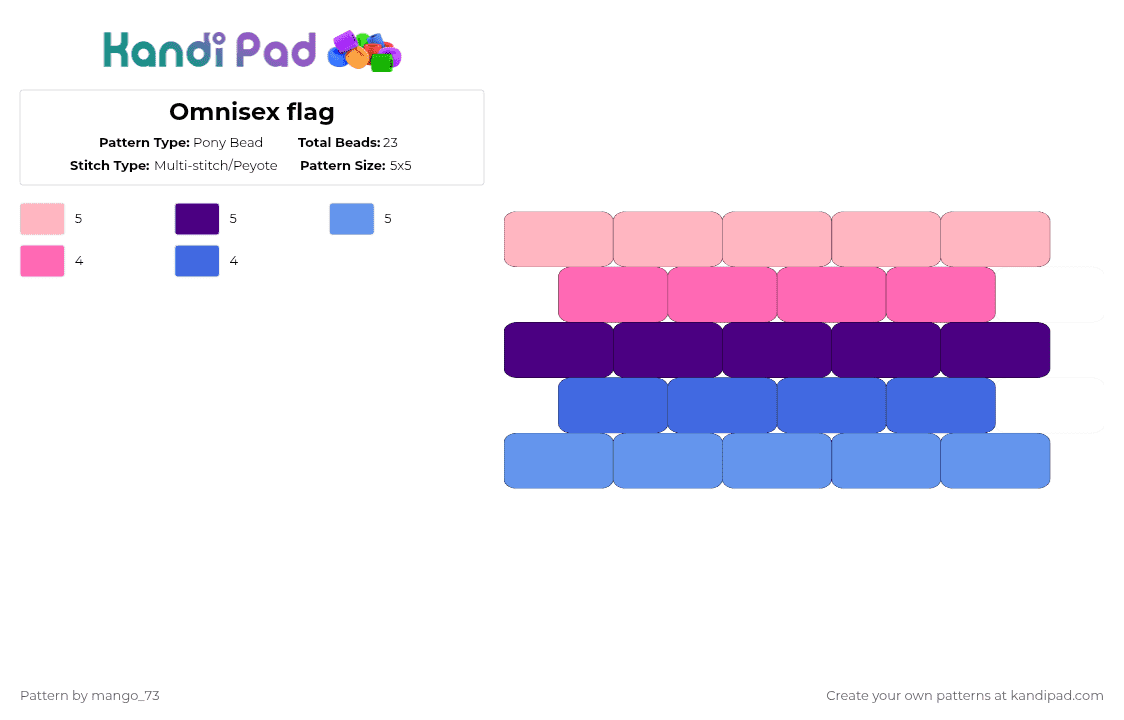
Task: Select the hot pink color swatch
Action: (x=42, y=261)
